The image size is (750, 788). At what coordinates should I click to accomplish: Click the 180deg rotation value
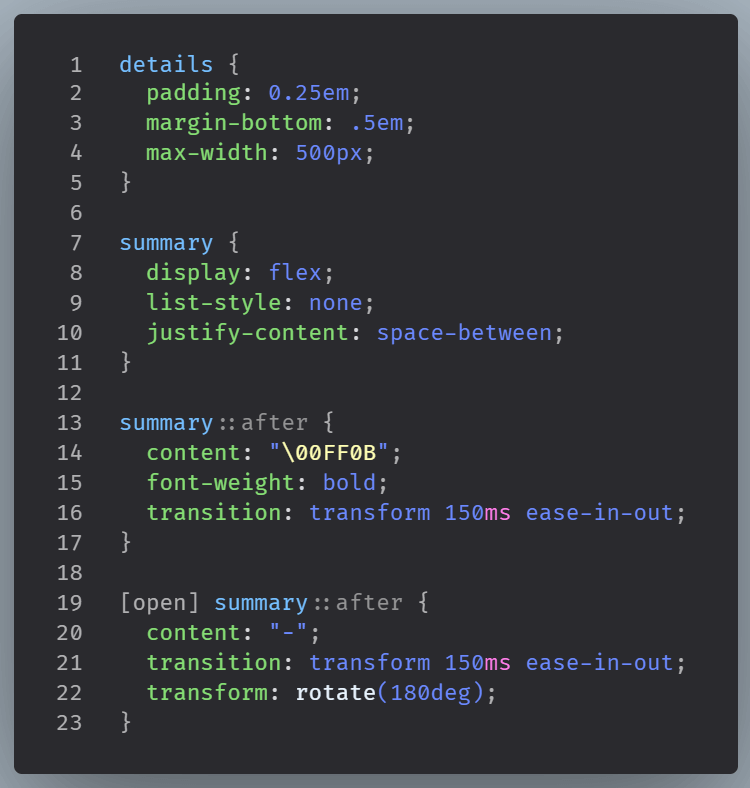430,693
